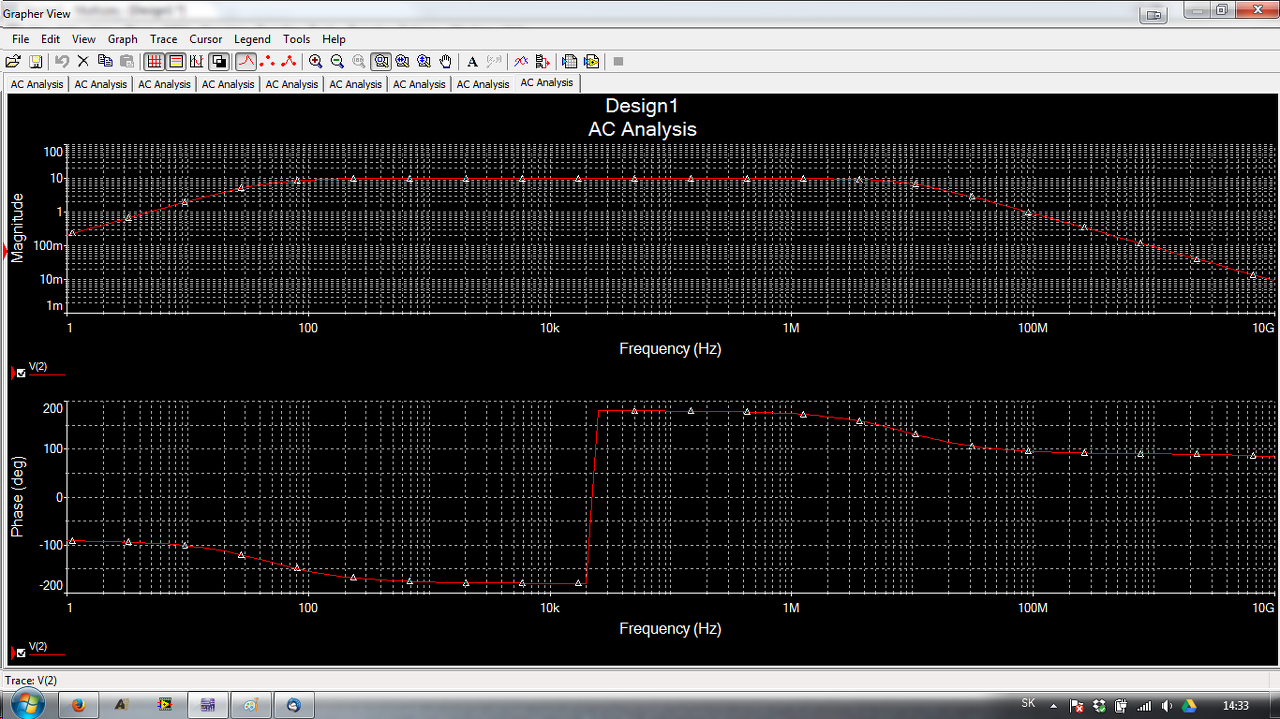Open the Legend menu

(x=252, y=39)
